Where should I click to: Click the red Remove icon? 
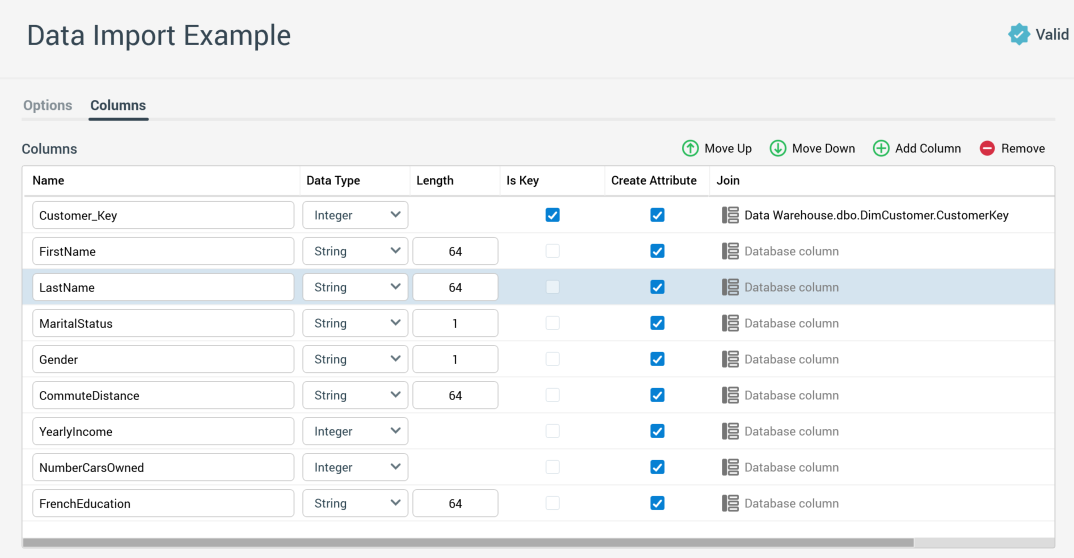tap(987, 148)
